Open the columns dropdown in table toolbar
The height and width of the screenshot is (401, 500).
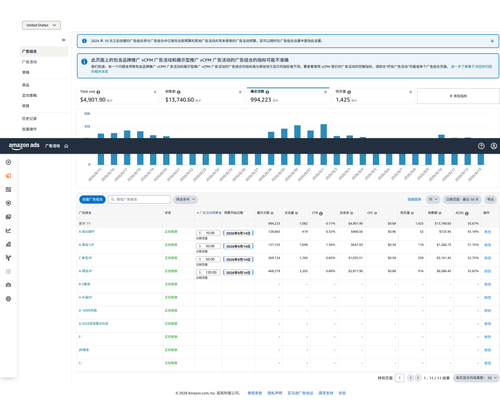pos(433,199)
